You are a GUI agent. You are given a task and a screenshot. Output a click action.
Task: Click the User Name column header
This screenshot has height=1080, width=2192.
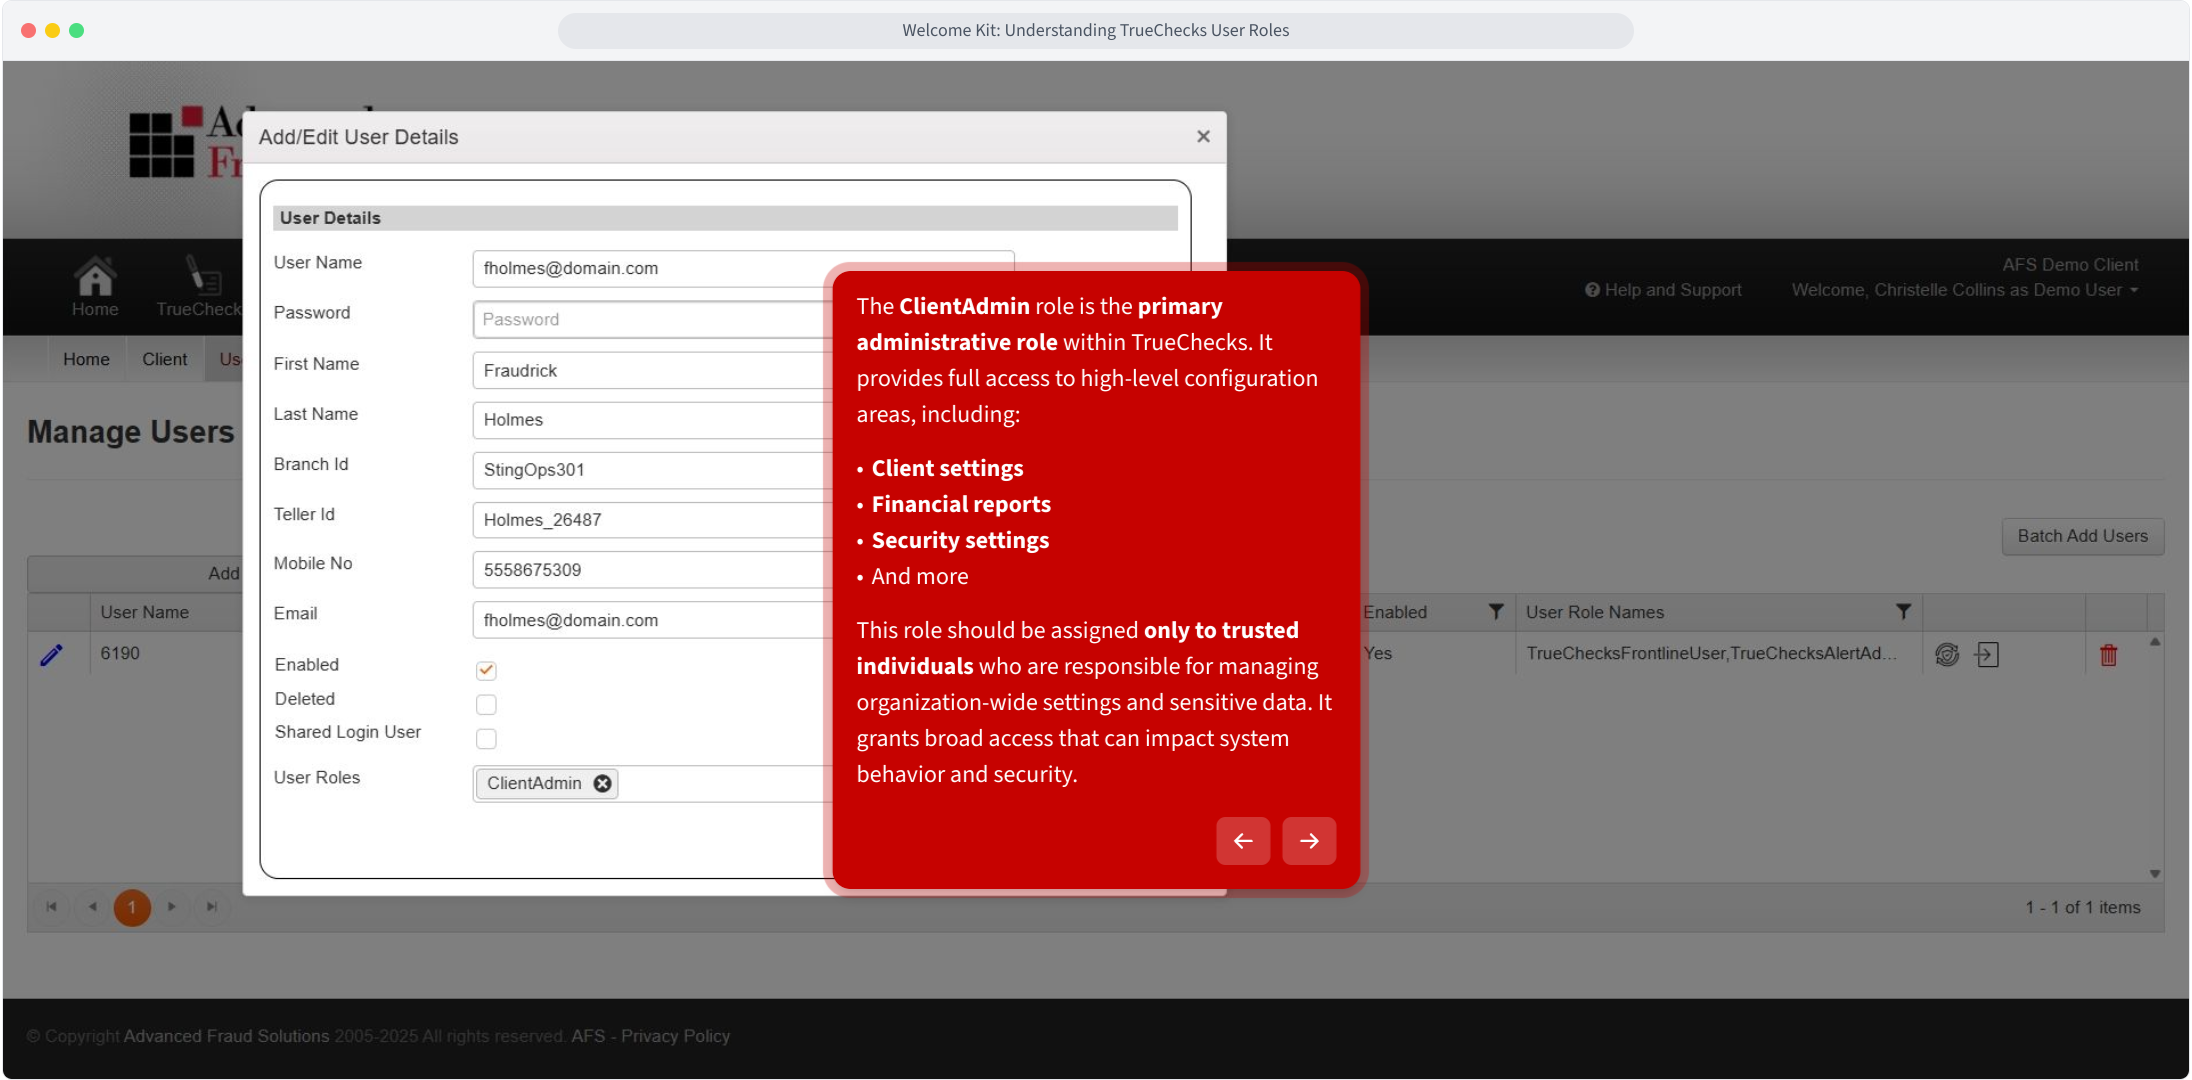click(145, 612)
